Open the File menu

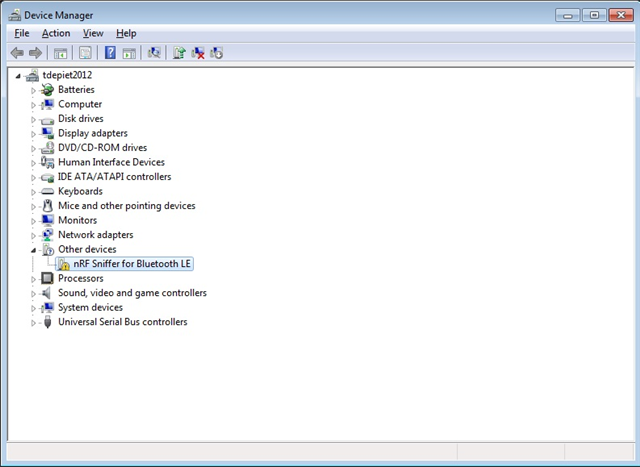22,33
